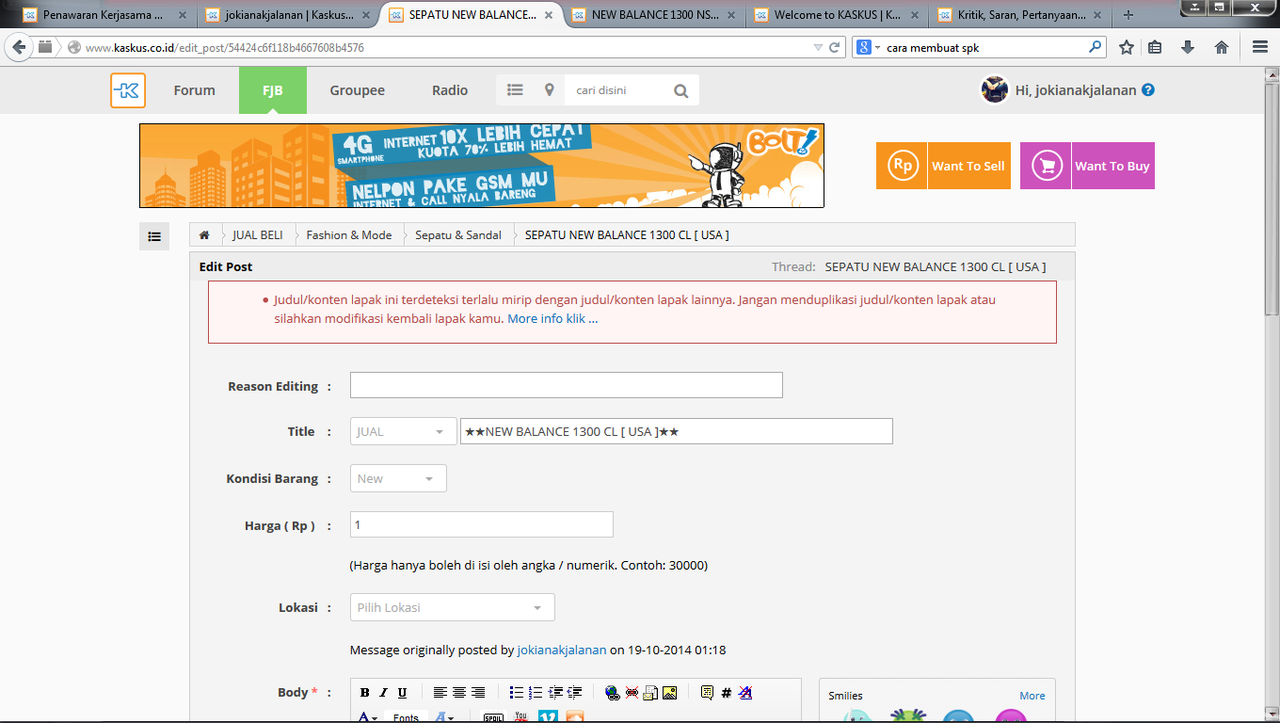1280x723 pixels.
Task: Click the Title text field
Action: [x=676, y=432]
